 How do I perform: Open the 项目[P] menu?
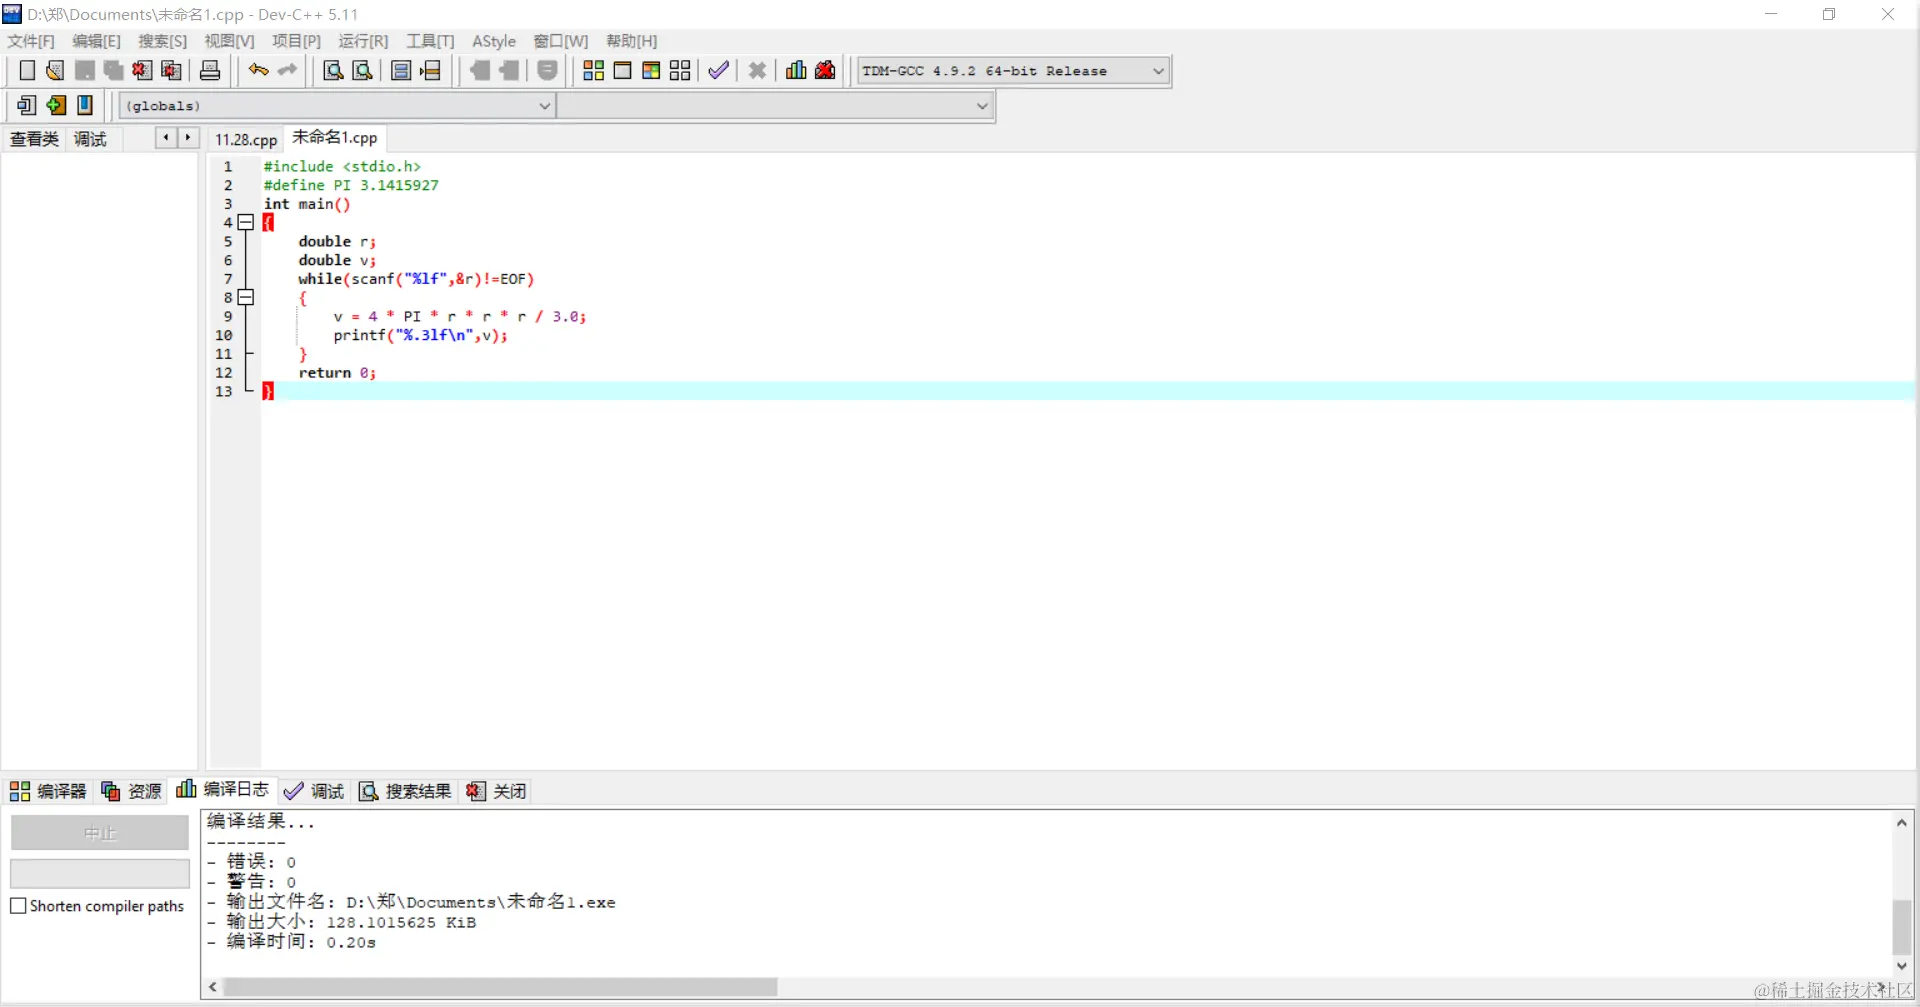click(296, 41)
